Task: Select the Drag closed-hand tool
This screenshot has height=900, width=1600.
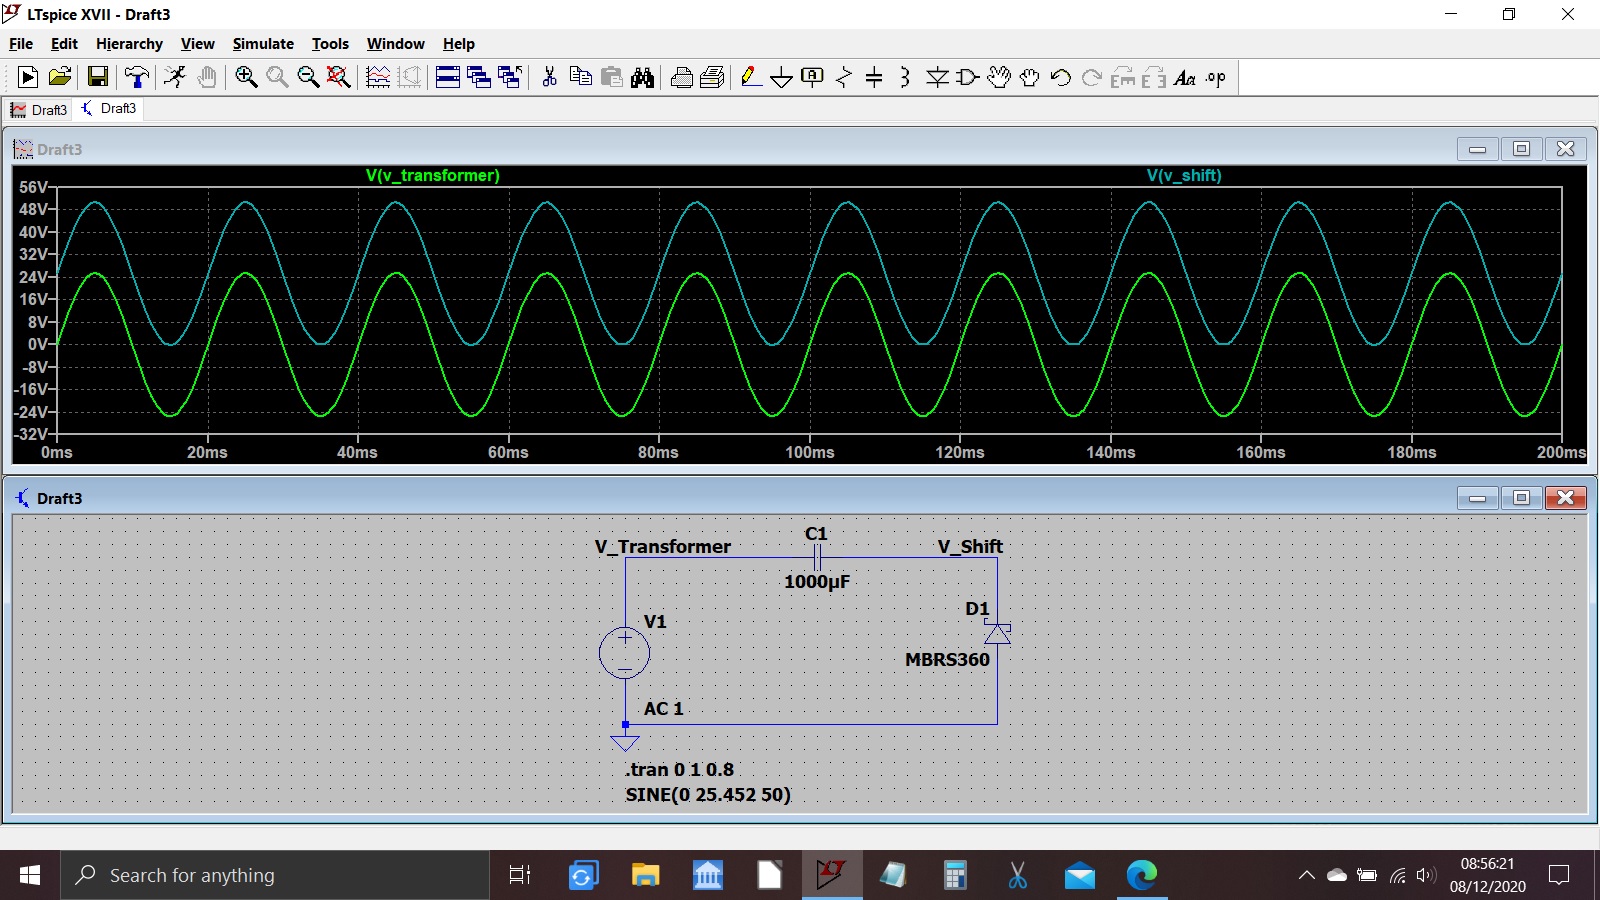Action: pos(1030,77)
